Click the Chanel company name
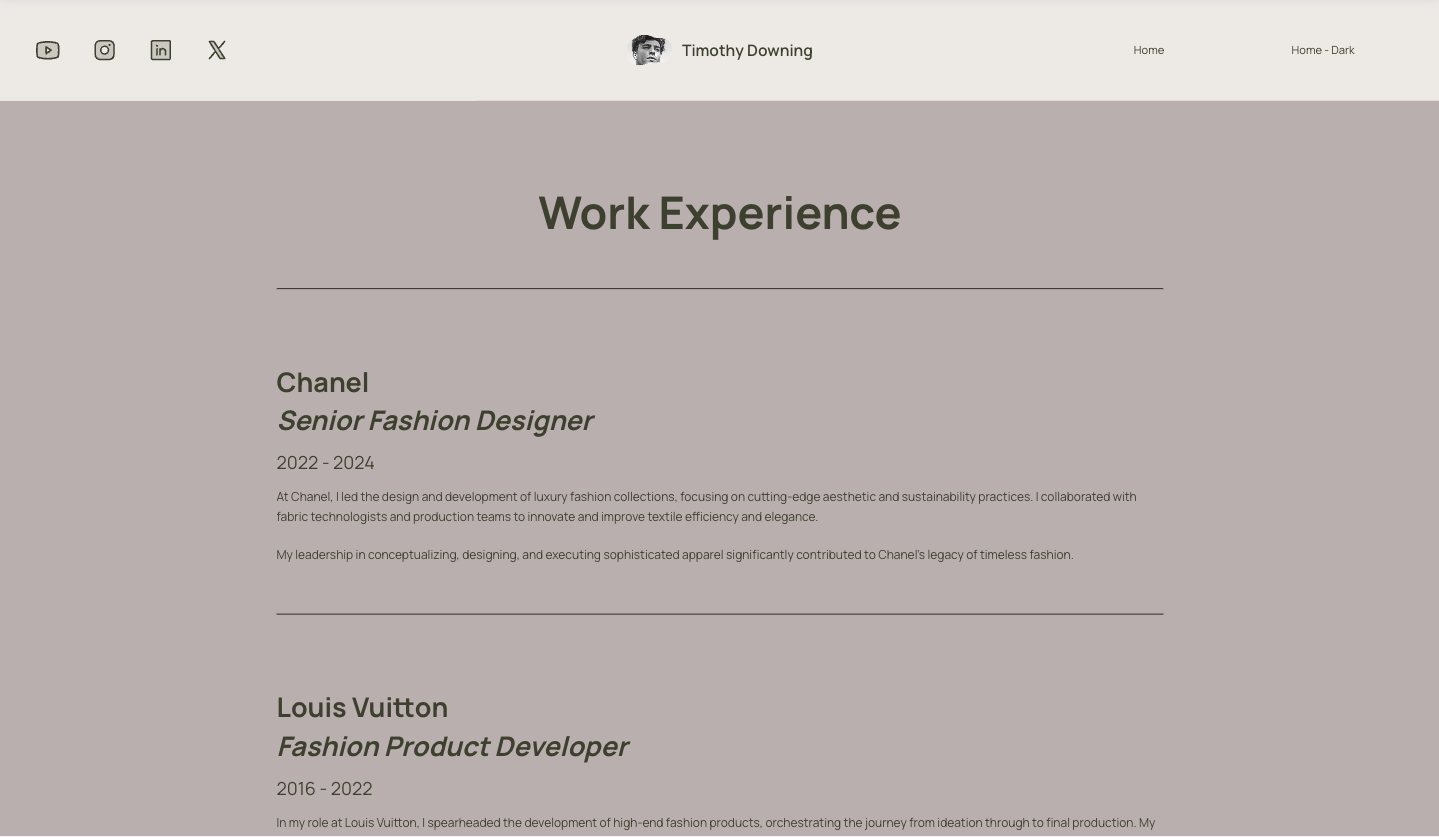1439x837 pixels. tap(322, 383)
